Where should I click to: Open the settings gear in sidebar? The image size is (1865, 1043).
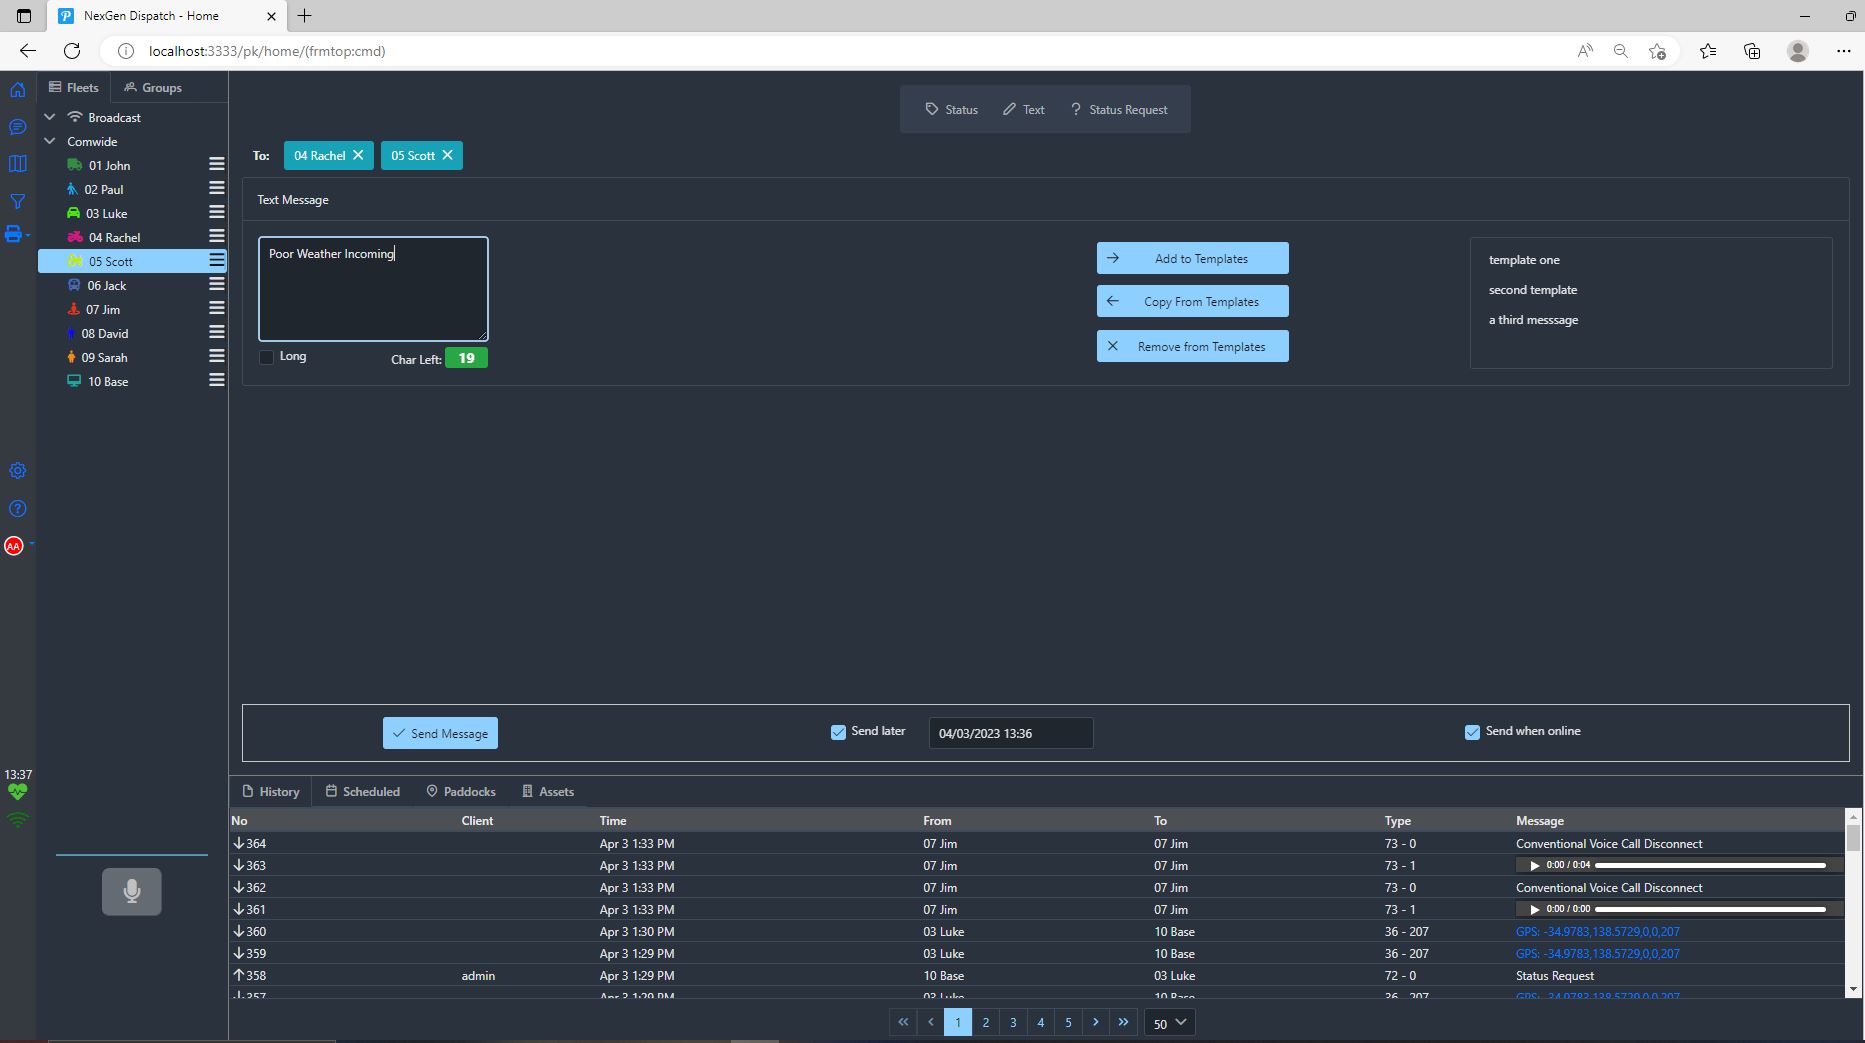(x=17, y=471)
